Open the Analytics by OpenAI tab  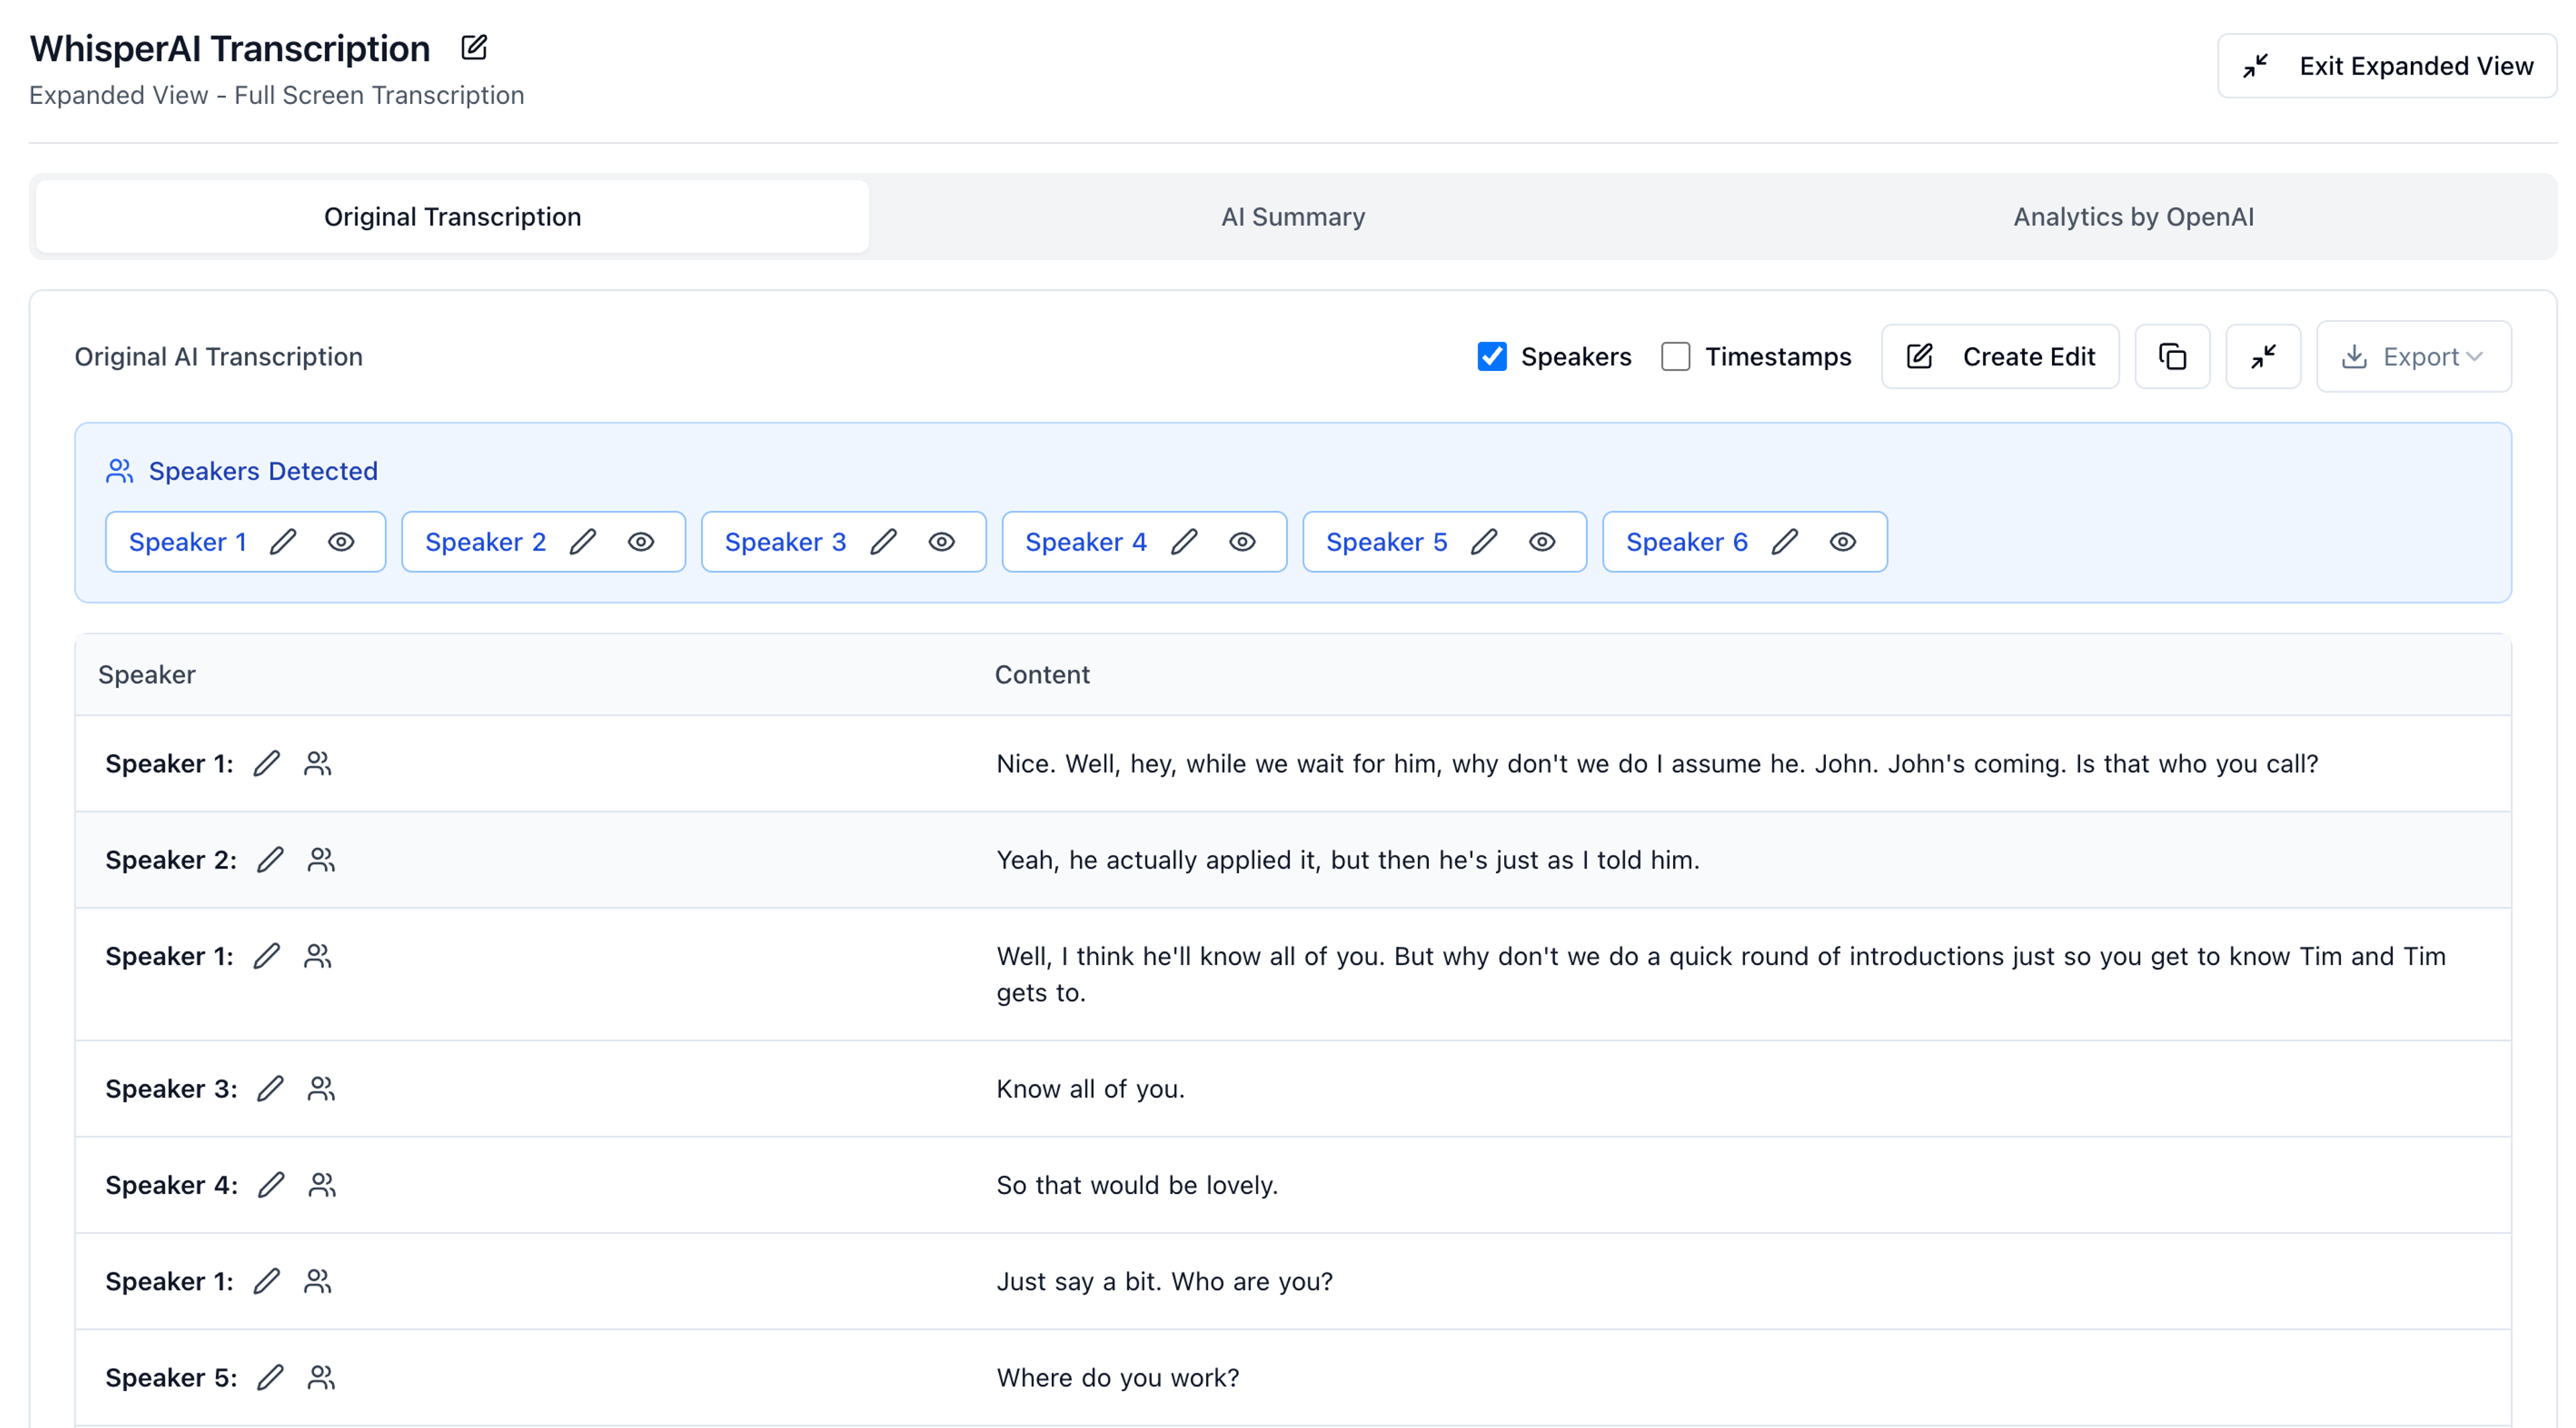2133,217
